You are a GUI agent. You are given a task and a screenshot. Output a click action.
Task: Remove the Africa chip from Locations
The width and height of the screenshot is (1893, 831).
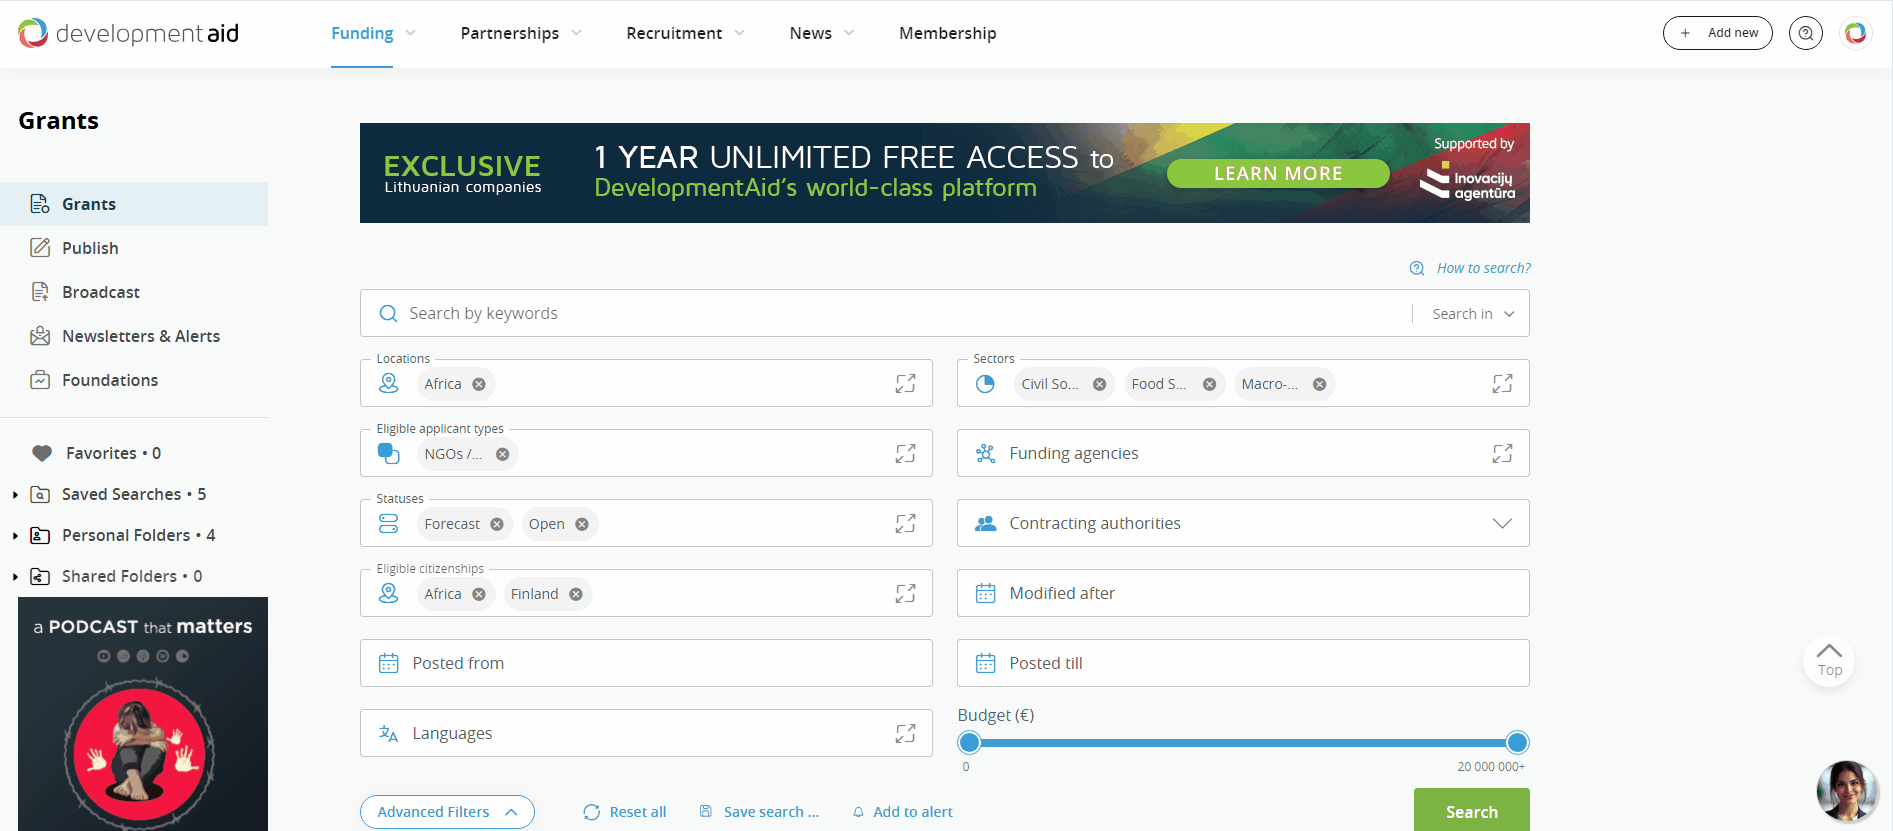(479, 384)
